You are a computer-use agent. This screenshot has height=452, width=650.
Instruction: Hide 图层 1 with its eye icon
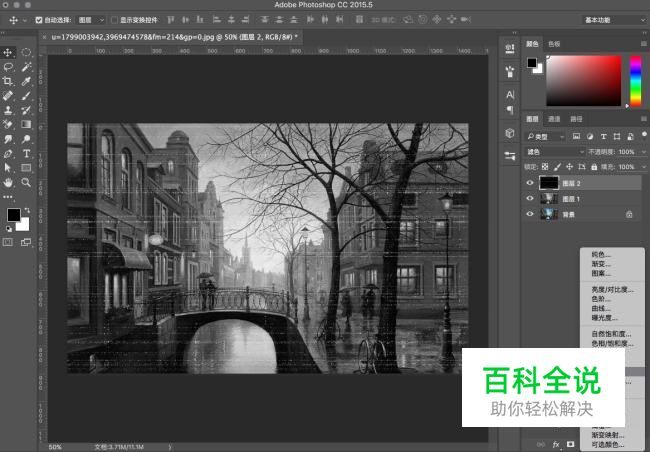tap(530, 199)
